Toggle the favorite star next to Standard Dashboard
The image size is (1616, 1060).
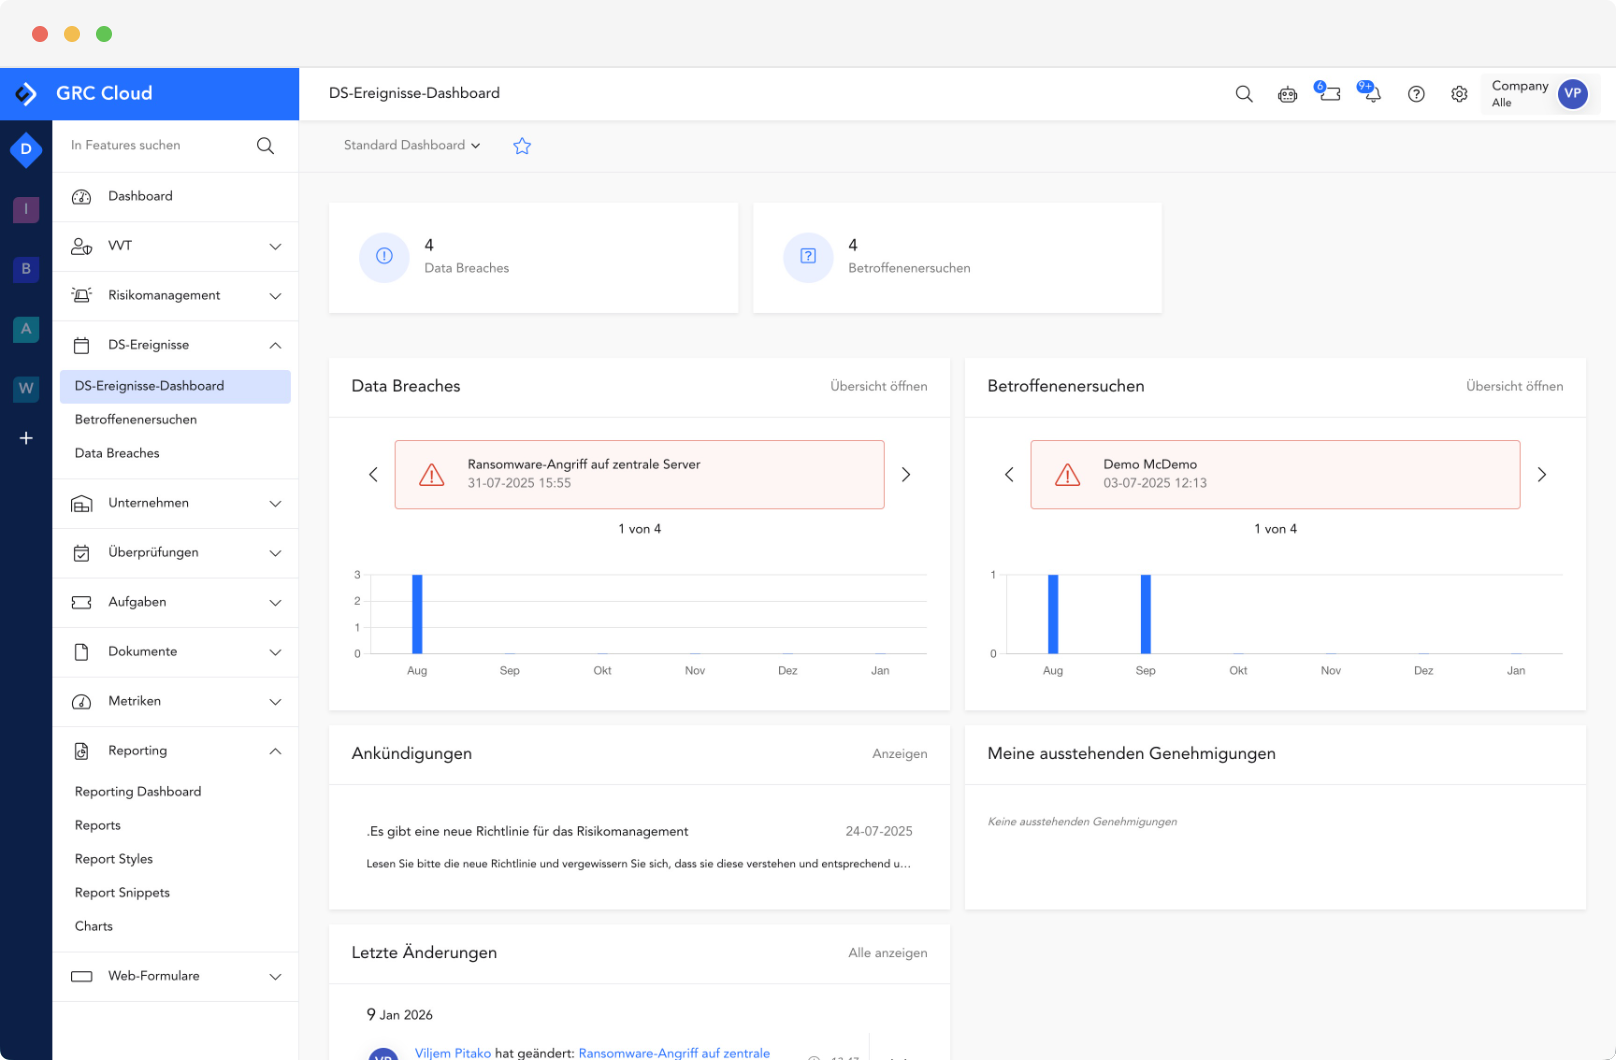pyautogui.click(x=521, y=145)
